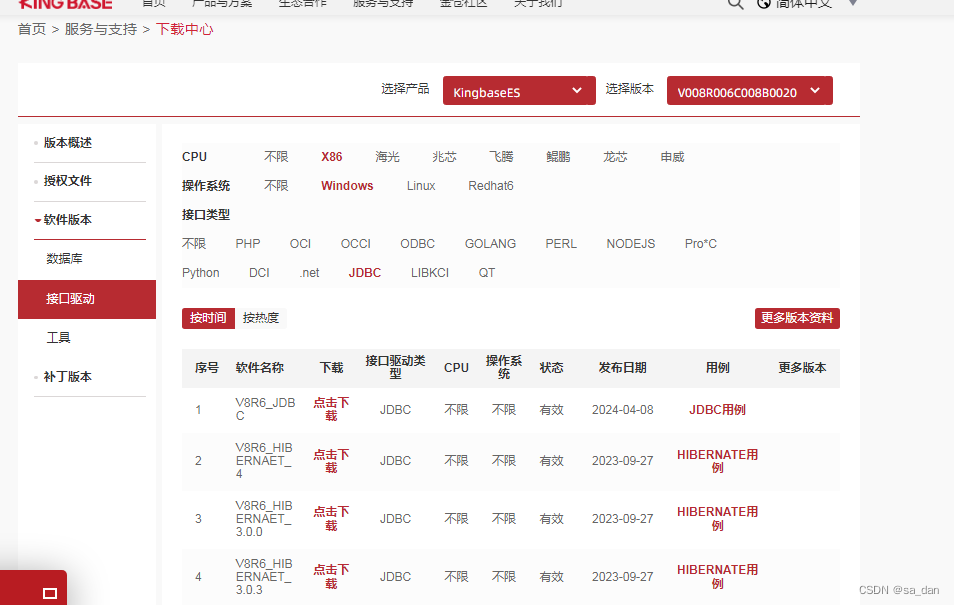
Task: Download V8R6_HIBERNAET_3.0.0 via 点击下载
Action: pos(332,519)
